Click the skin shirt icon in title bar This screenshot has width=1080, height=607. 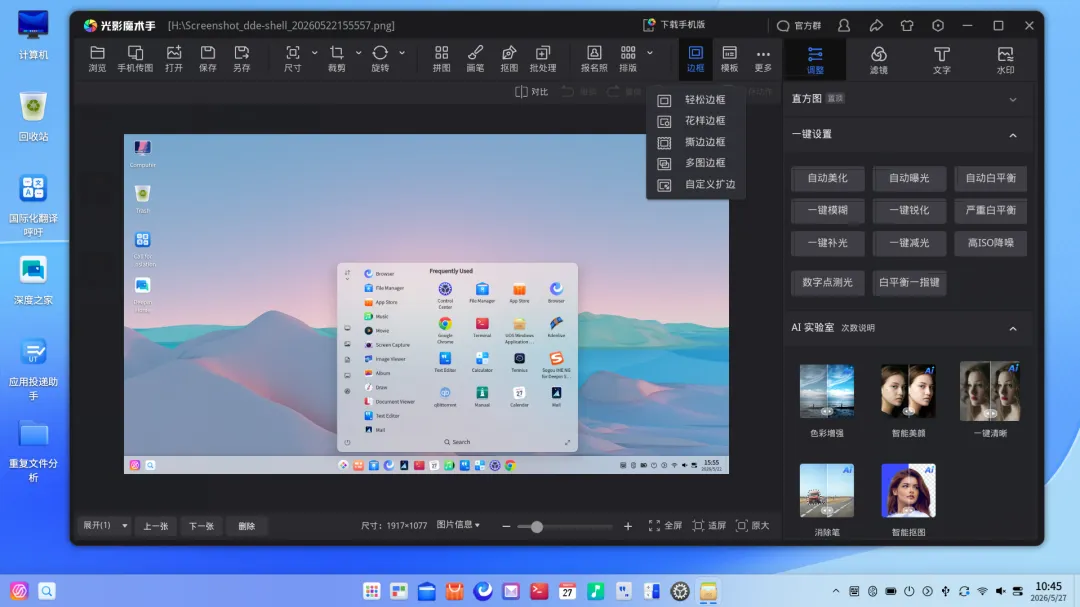point(906,25)
